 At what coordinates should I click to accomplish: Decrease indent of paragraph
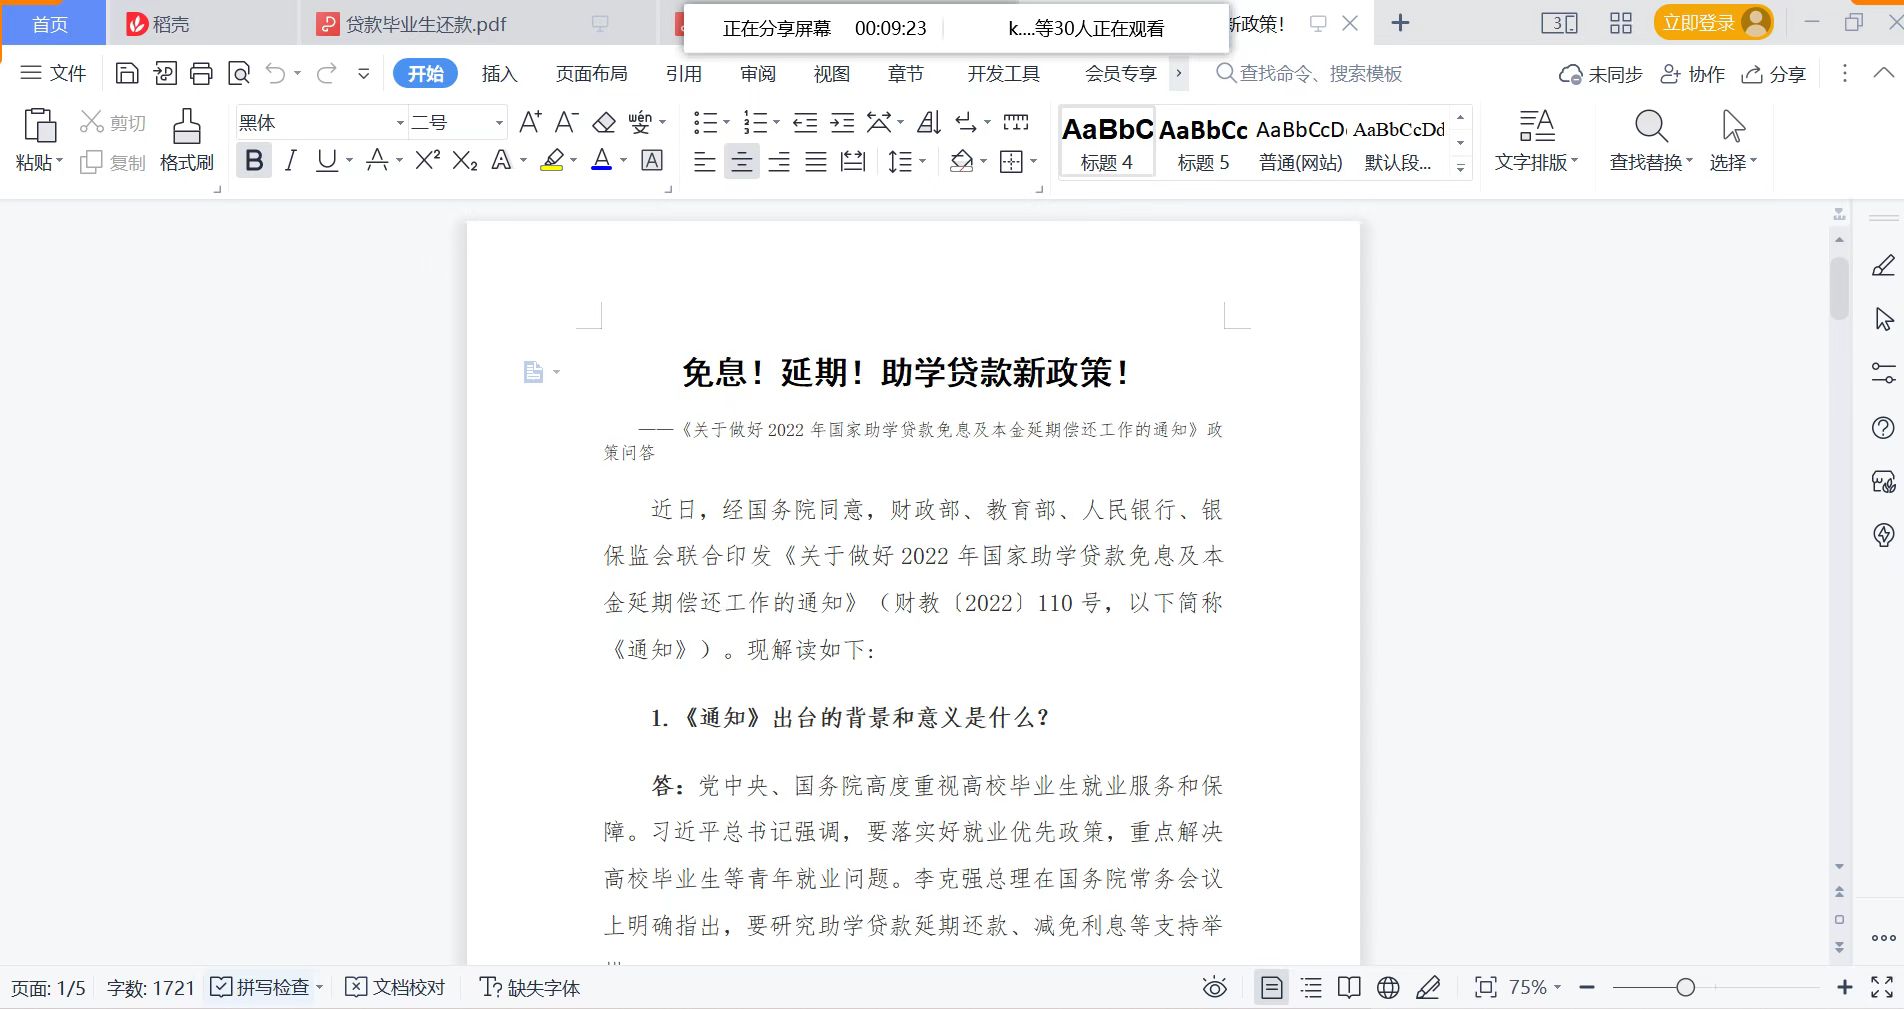click(805, 122)
